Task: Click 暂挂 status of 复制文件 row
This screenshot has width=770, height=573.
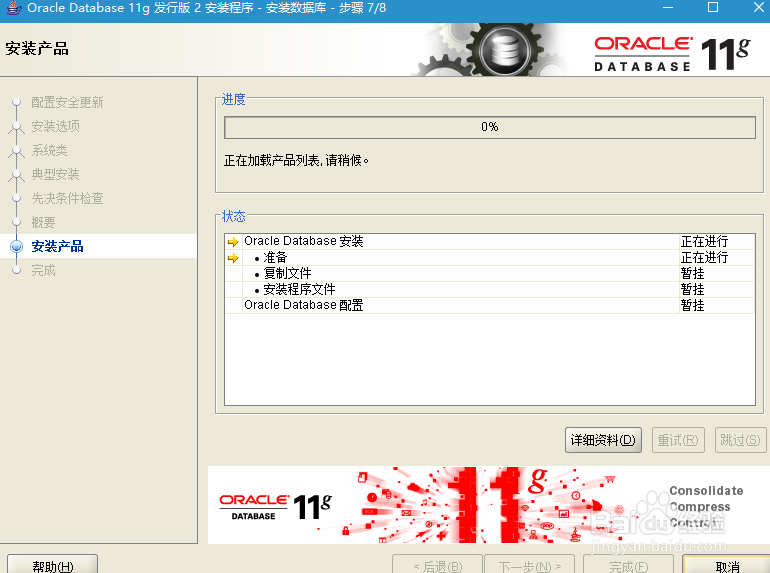Action: [692, 273]
